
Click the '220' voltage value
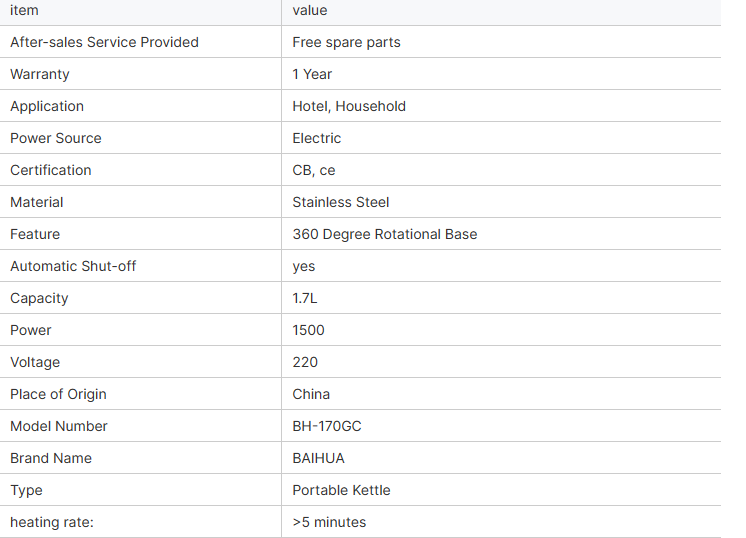(305, 362)
